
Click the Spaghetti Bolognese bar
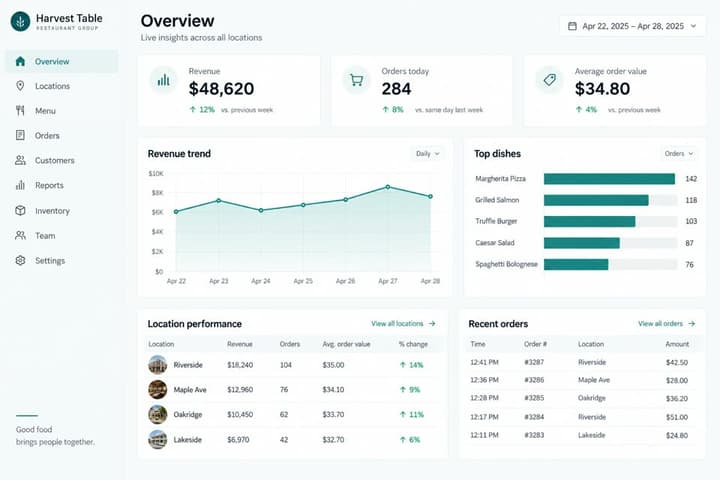pyautogui.click(x=576, y=264)
